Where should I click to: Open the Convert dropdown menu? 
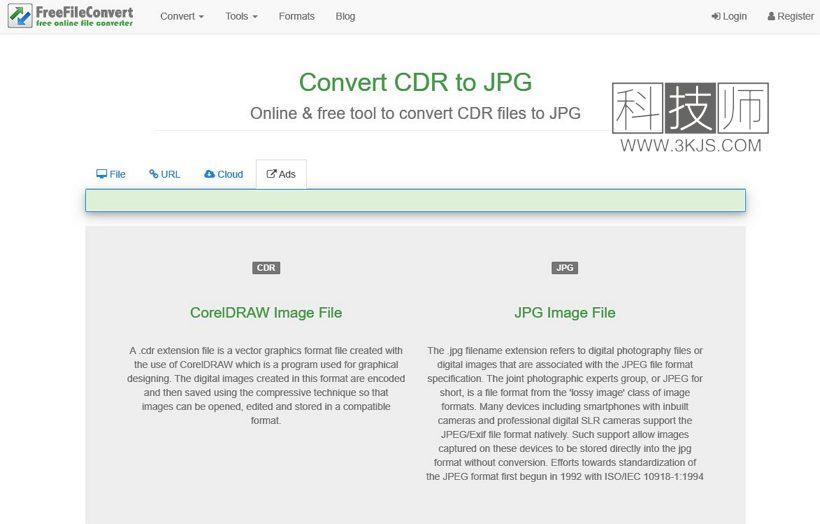click(x=181, y=16)
